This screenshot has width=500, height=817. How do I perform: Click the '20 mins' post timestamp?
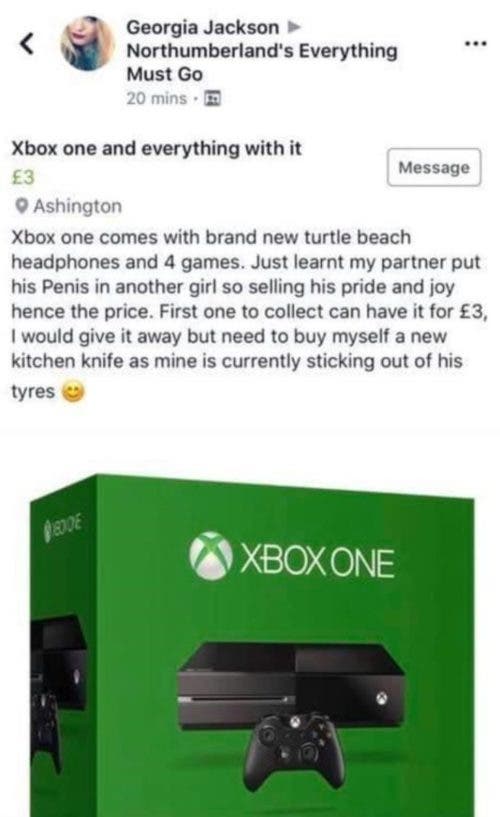pyautogui.click(x=156, y=98)
